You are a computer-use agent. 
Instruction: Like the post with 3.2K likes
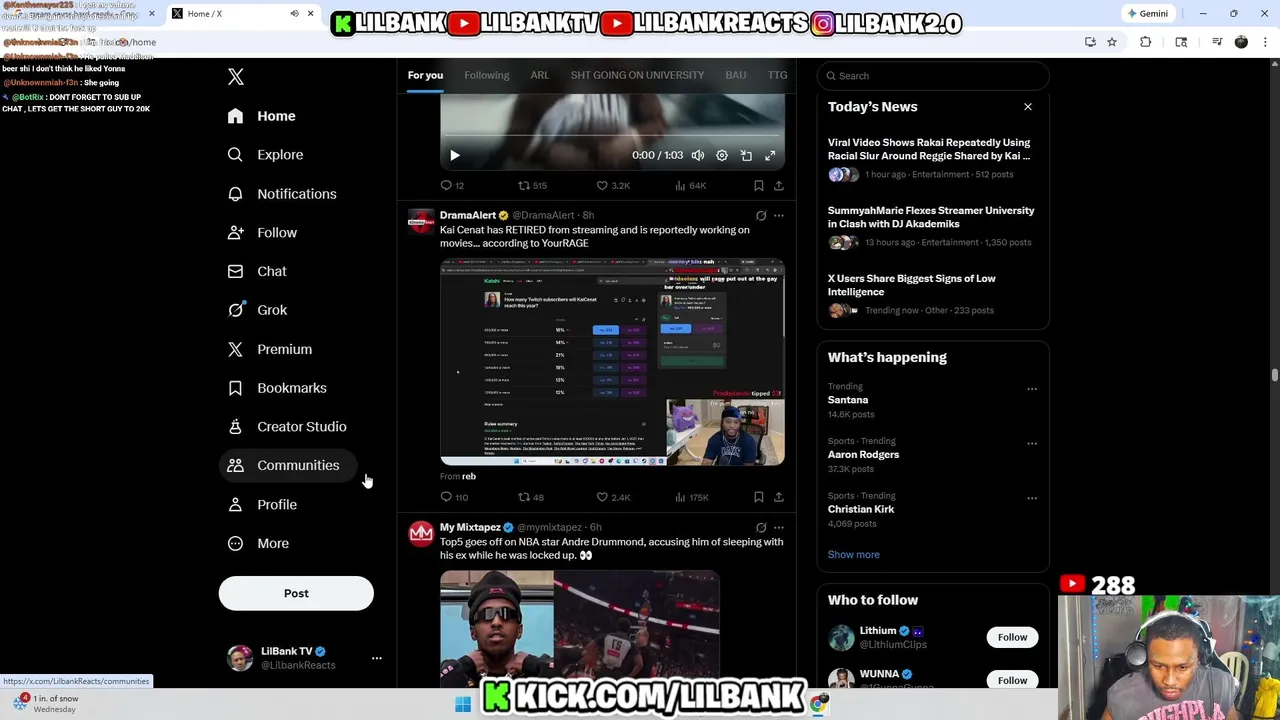pos(613,185)
